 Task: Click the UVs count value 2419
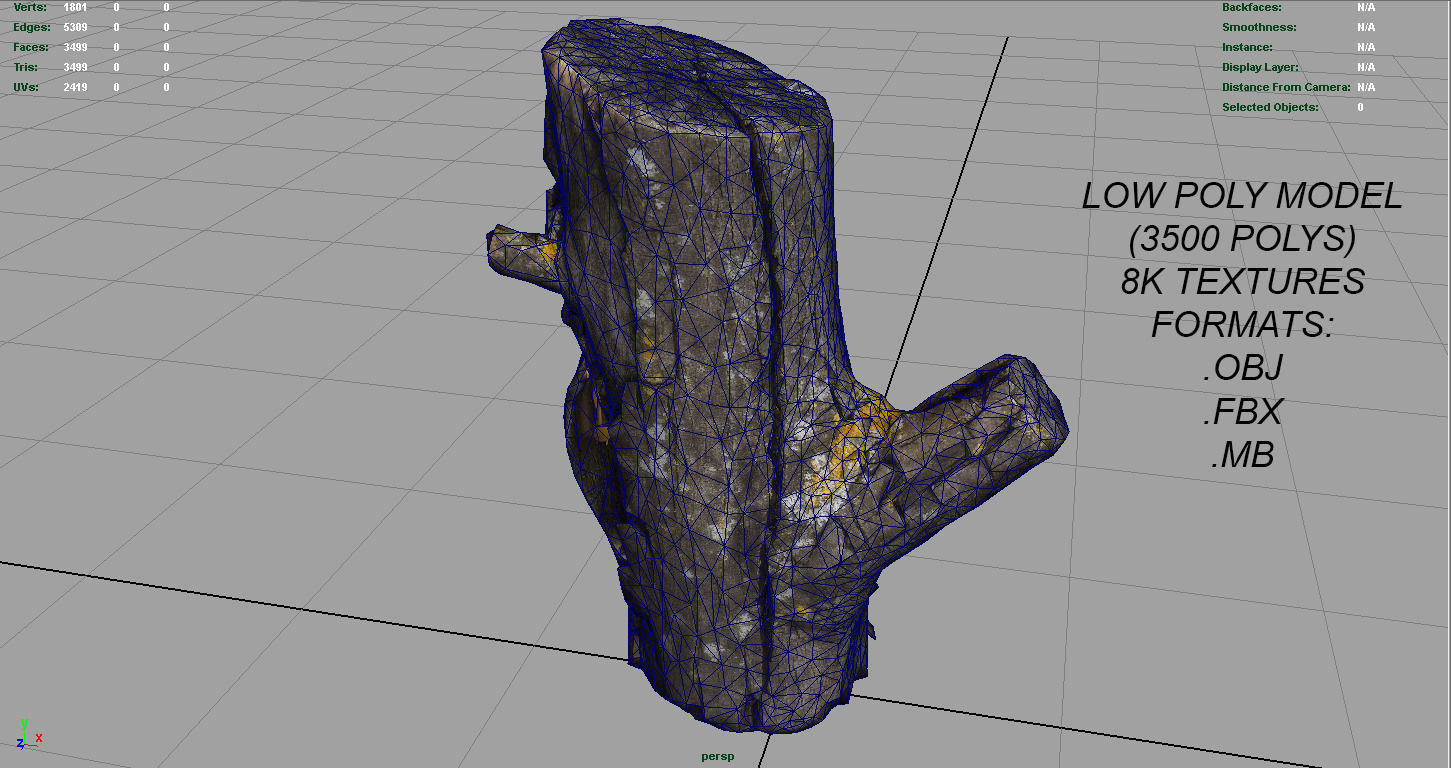coord(75,87)
